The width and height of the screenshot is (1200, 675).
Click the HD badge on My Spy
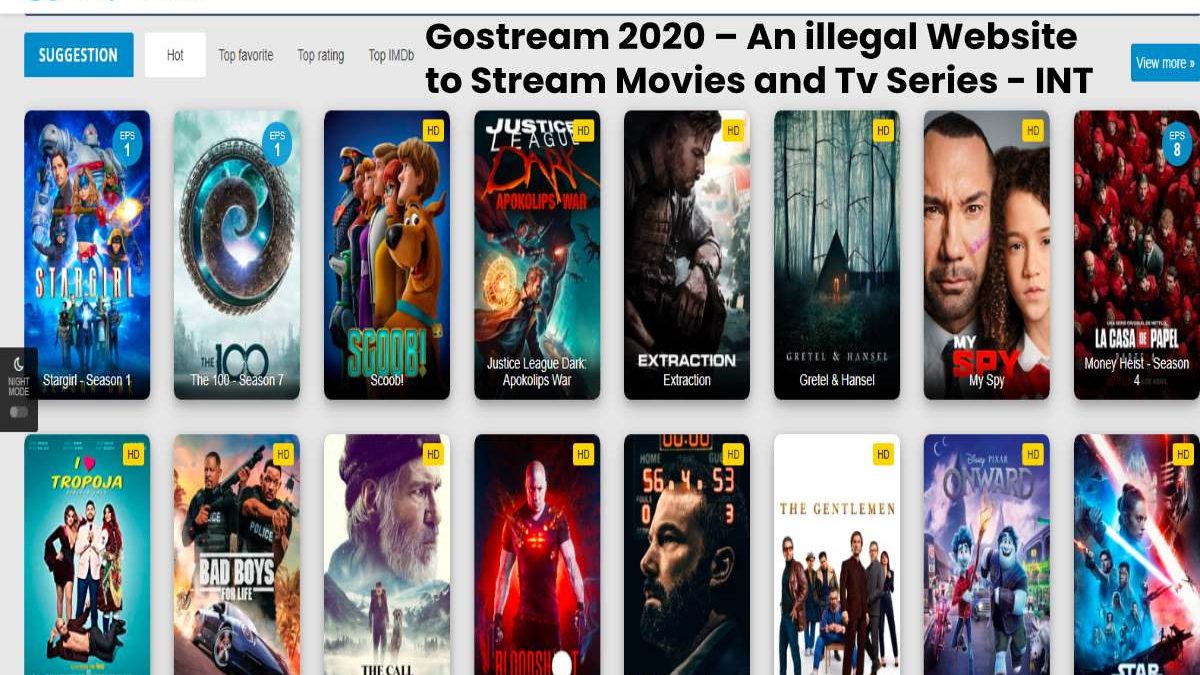pos(1033,130)
